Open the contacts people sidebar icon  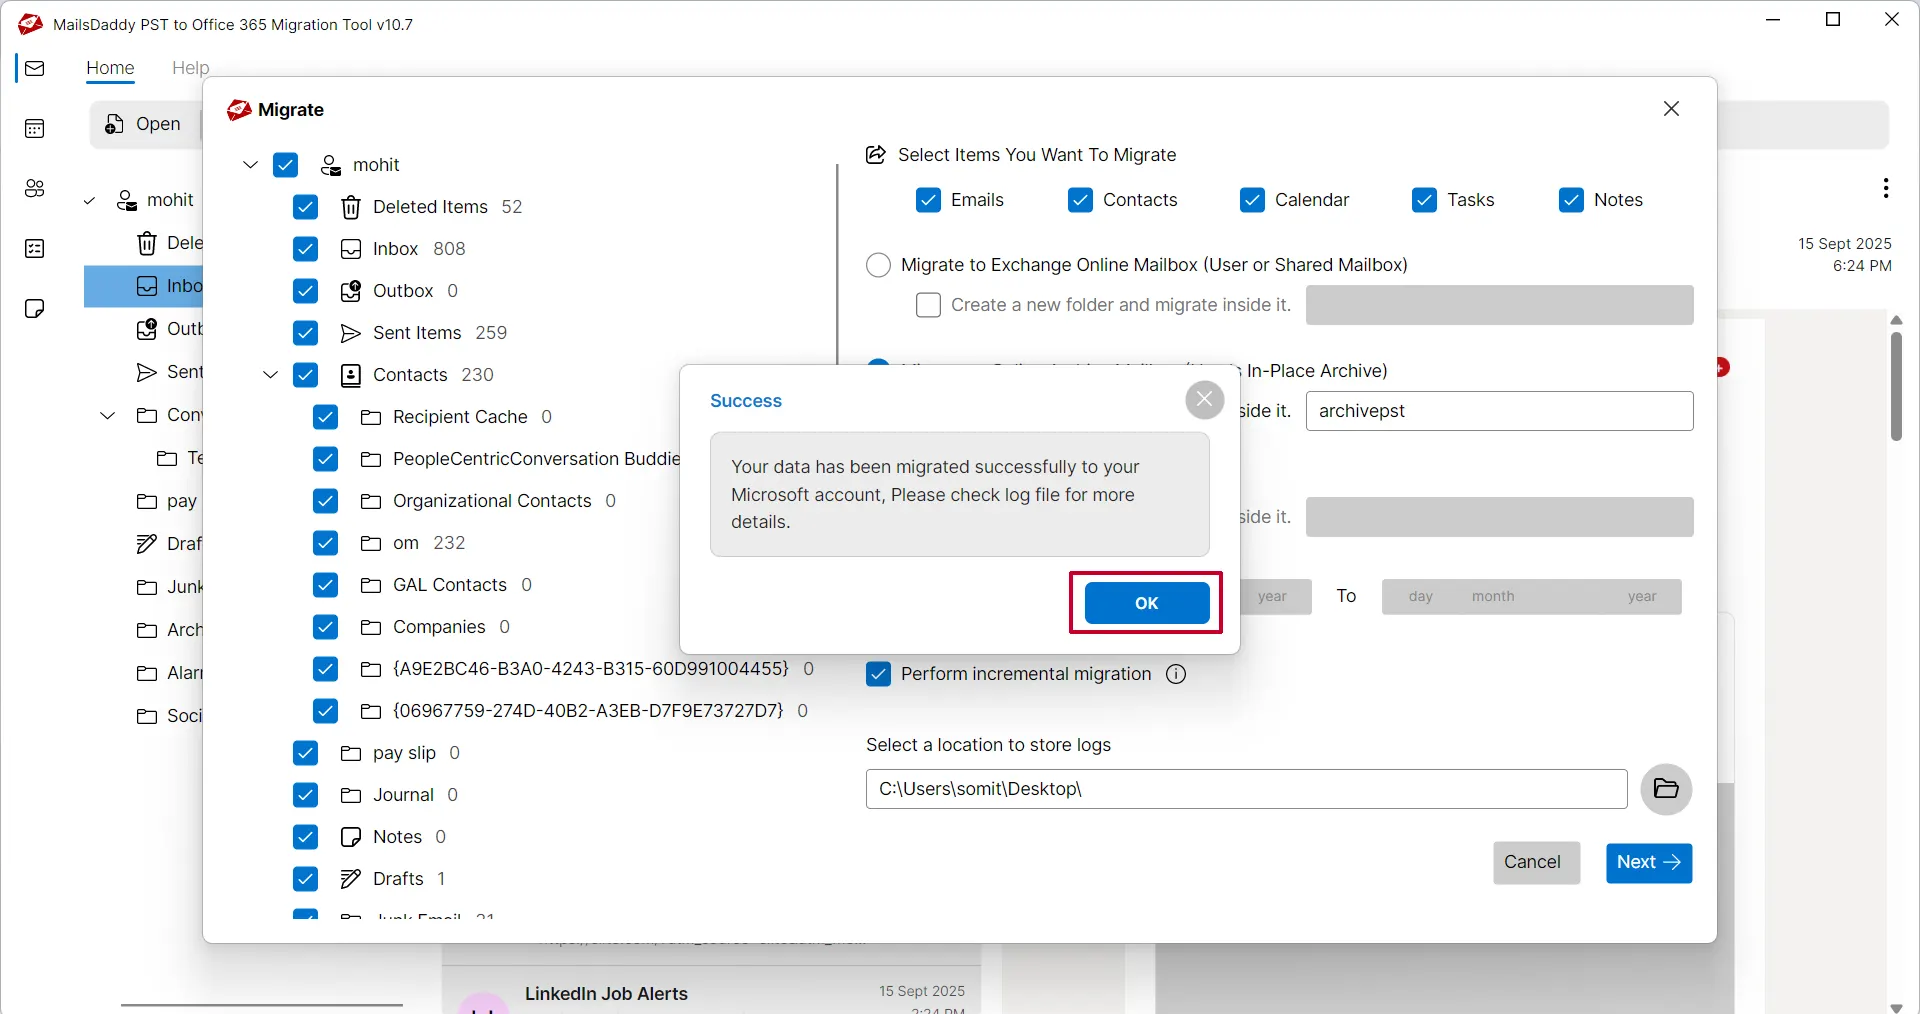tap(35, 188)
